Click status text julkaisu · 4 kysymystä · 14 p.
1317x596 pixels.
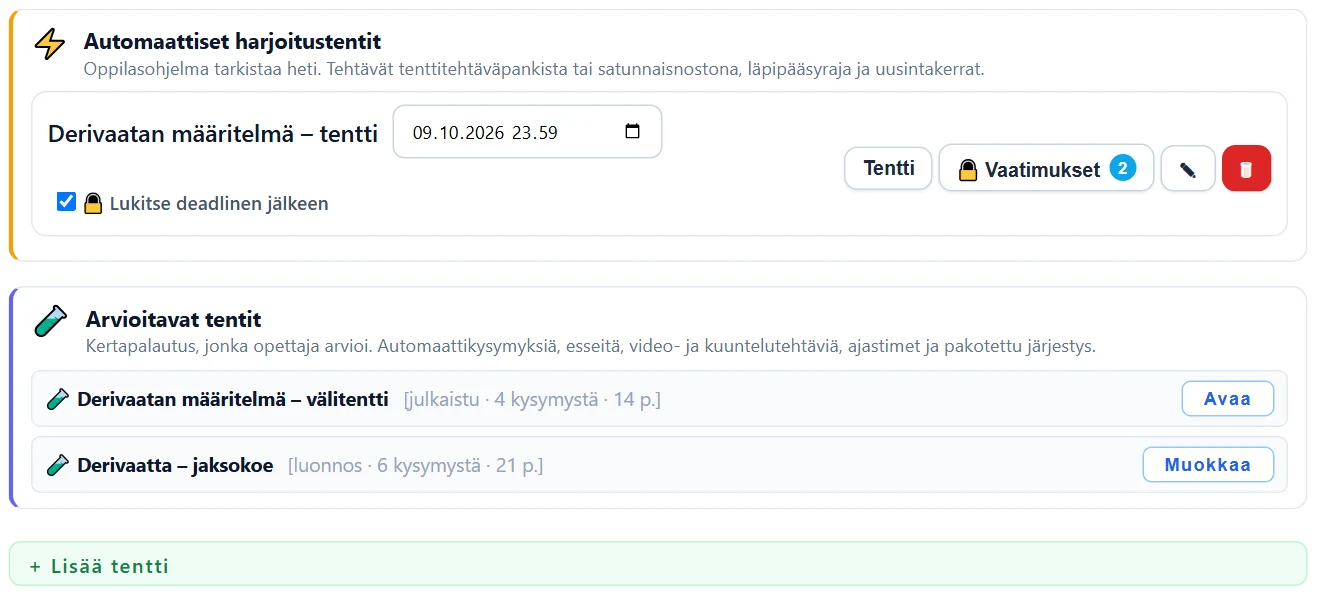click(533, 400)
